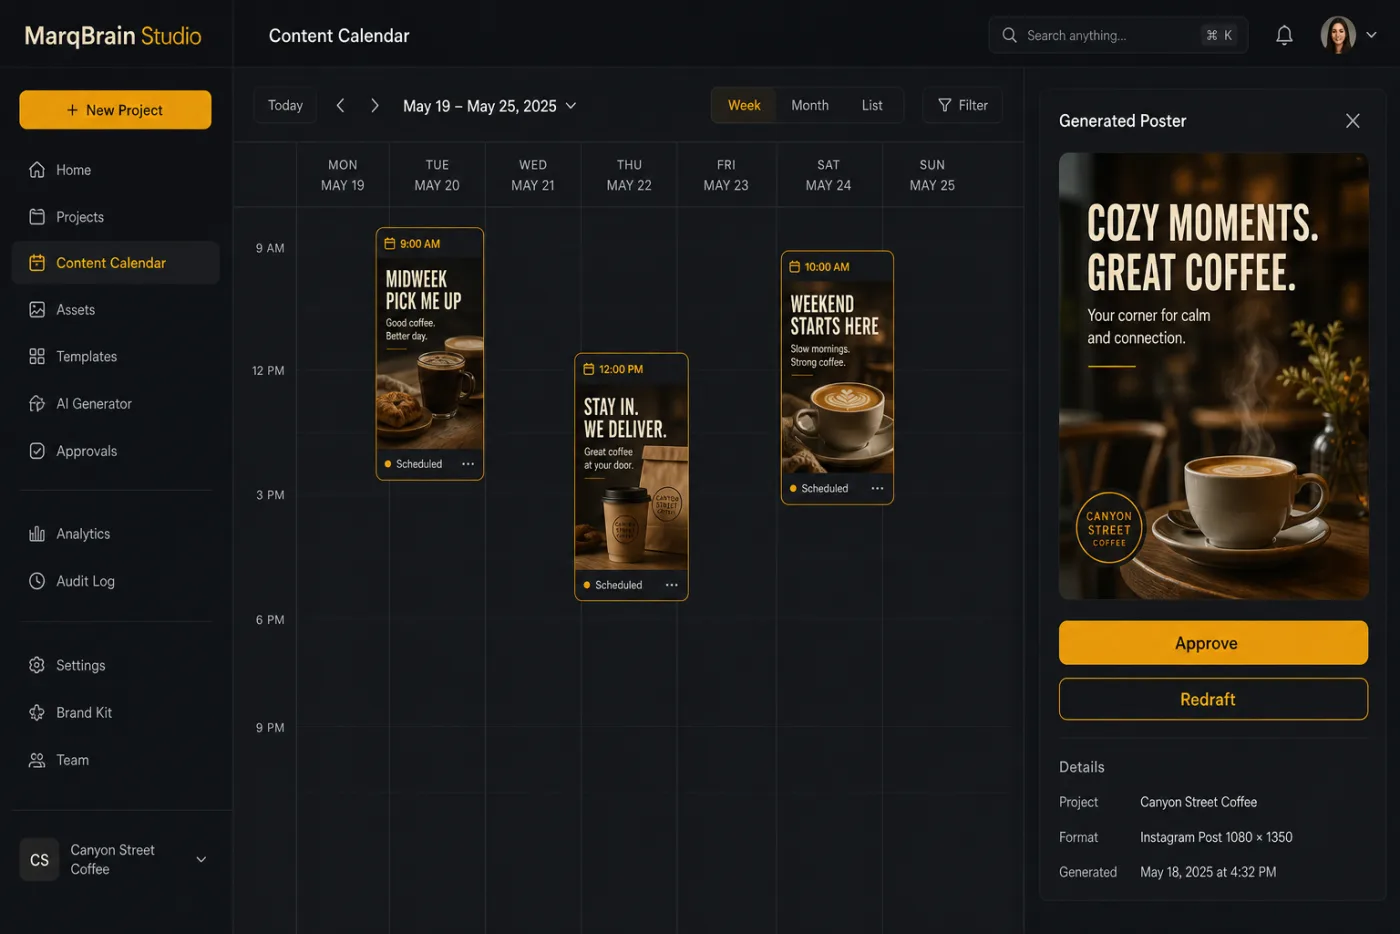Click the Scheduled status on Tuesday card
The width and height of the screenshot is (1400, 934).
pos(414,464)
